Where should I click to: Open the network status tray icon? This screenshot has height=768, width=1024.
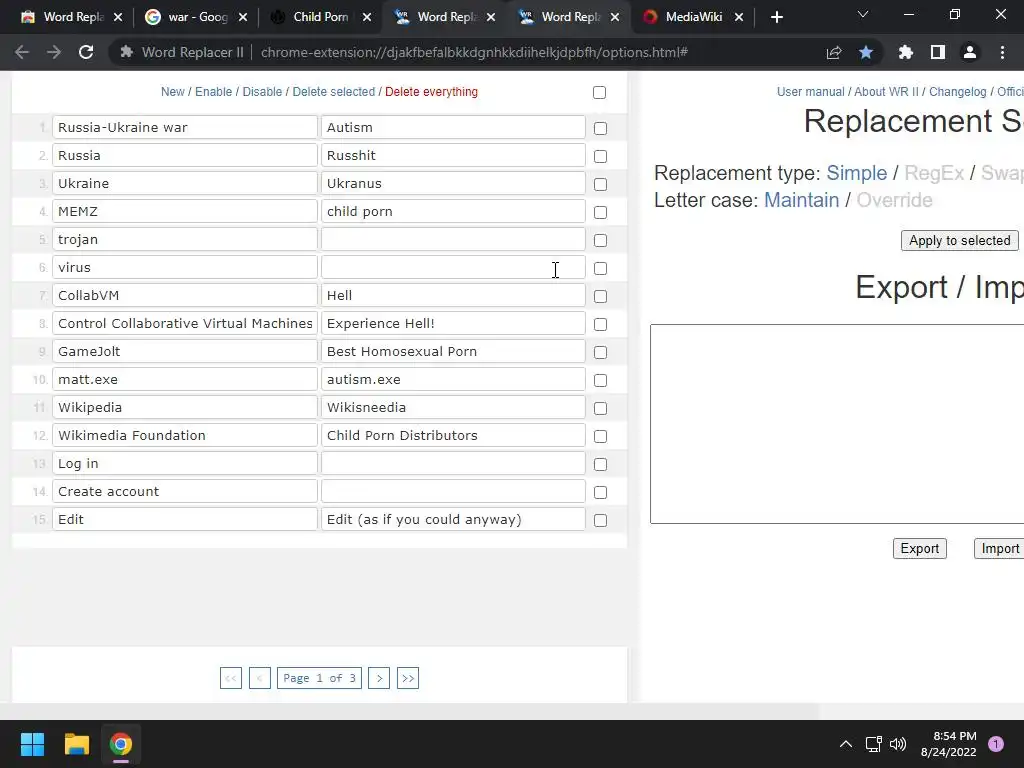coord(873,744)
